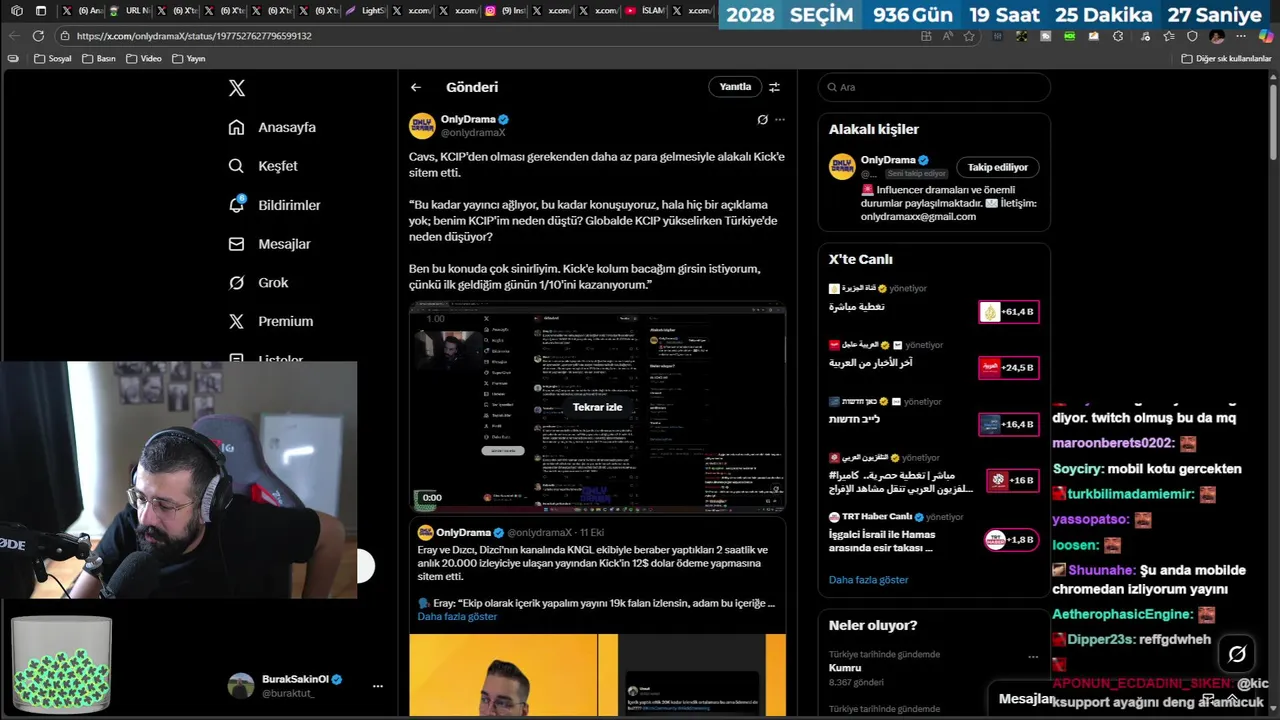Open OnlyDrama post author avatar
Viewport: 1280px width, 720px height.
click(422, 125)
